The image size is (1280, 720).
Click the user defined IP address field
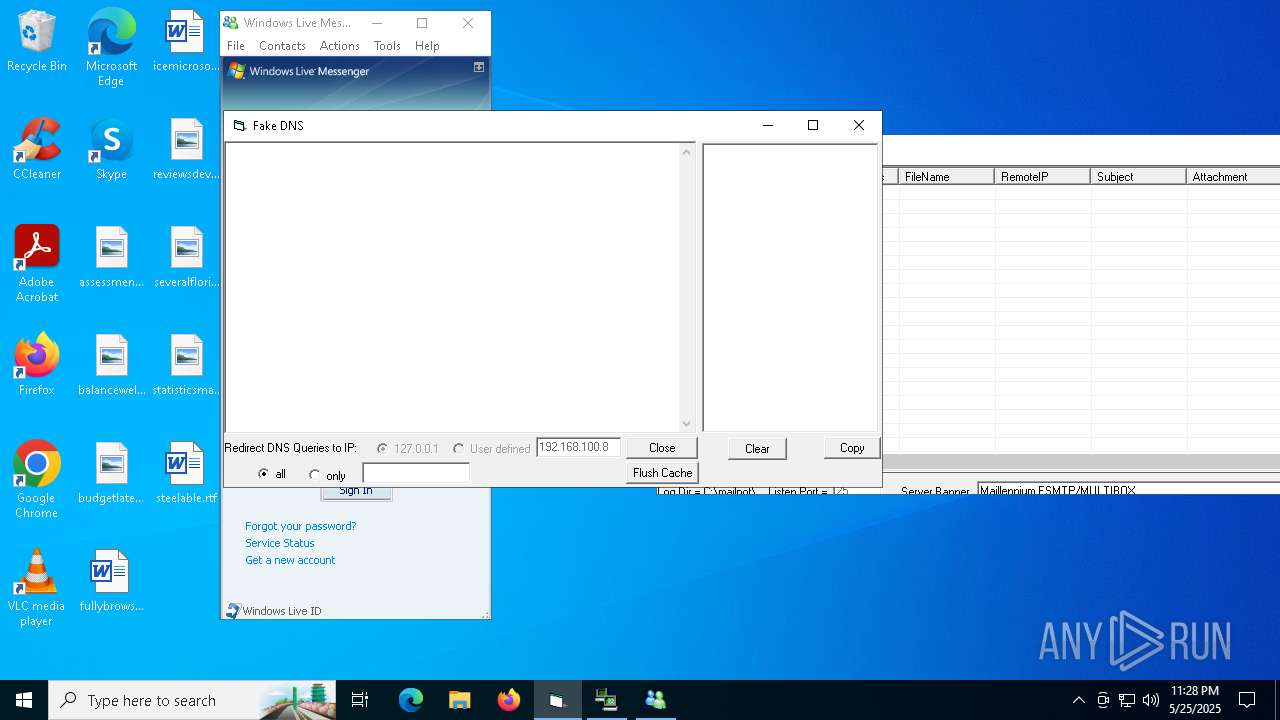(578, 448)
